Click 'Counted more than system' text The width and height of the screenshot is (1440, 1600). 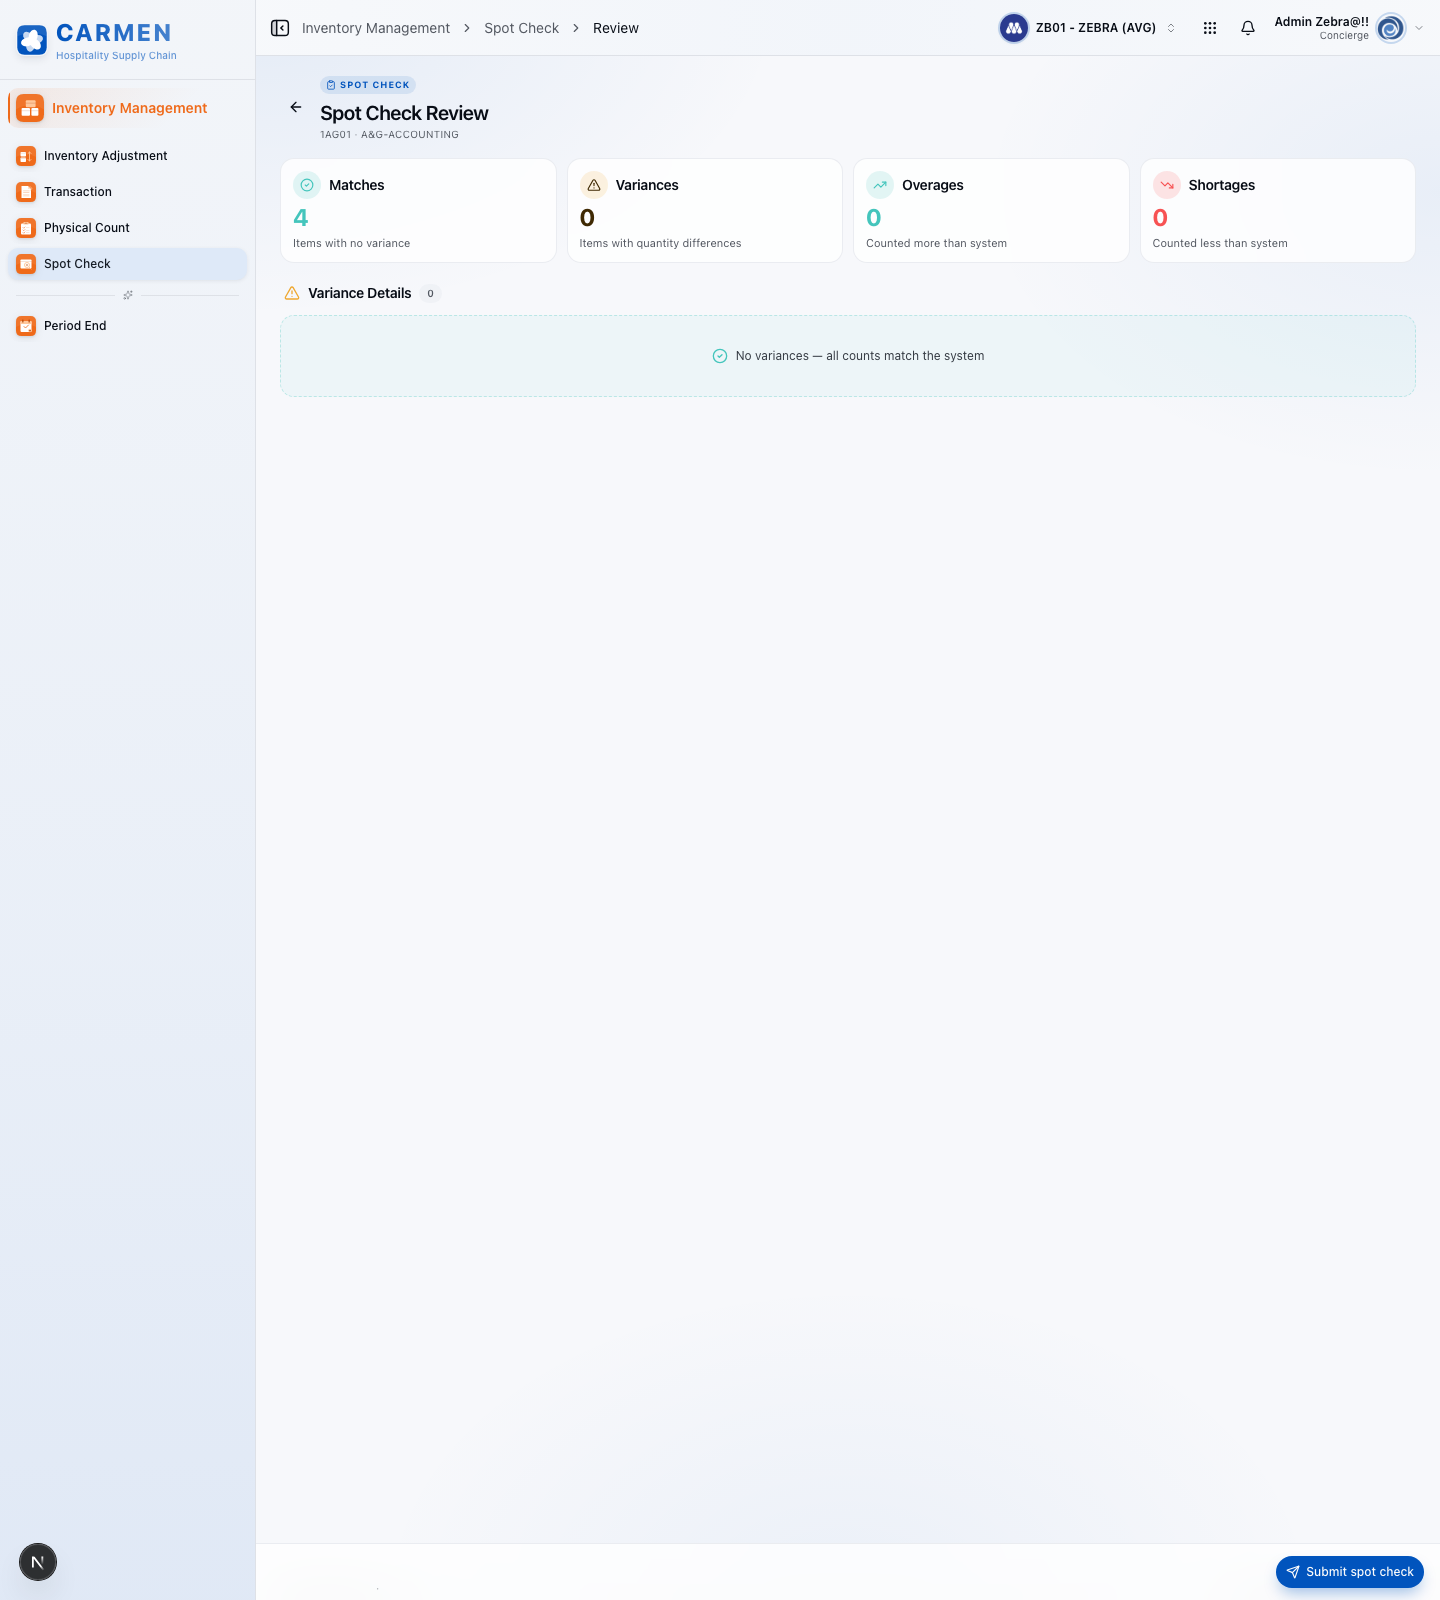936,243
